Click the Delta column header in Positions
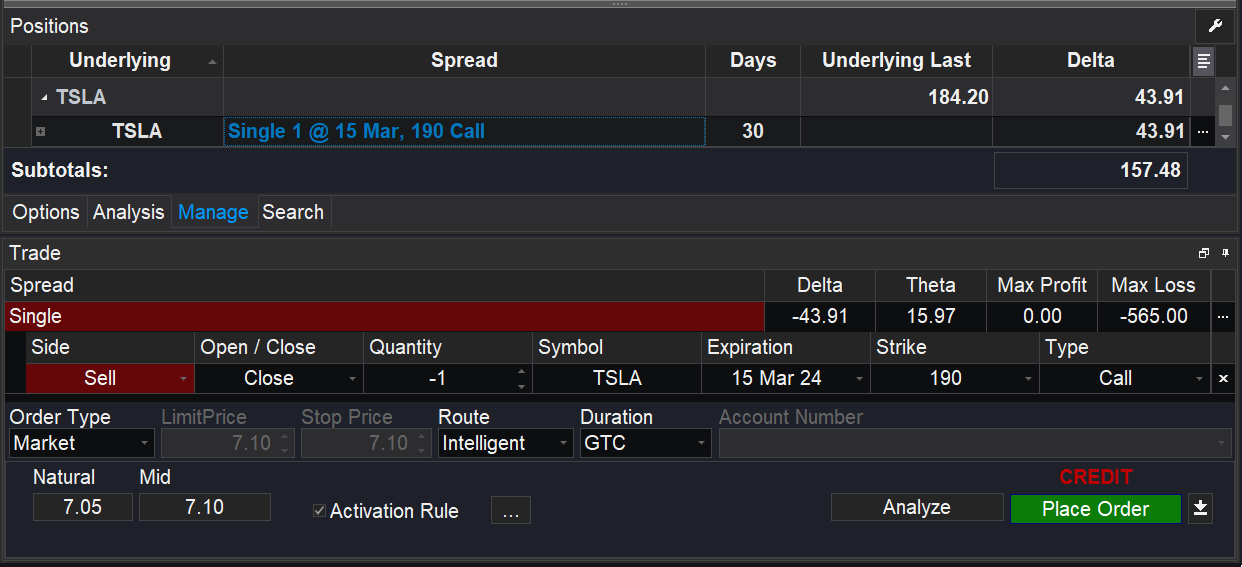 point(1091,61)
